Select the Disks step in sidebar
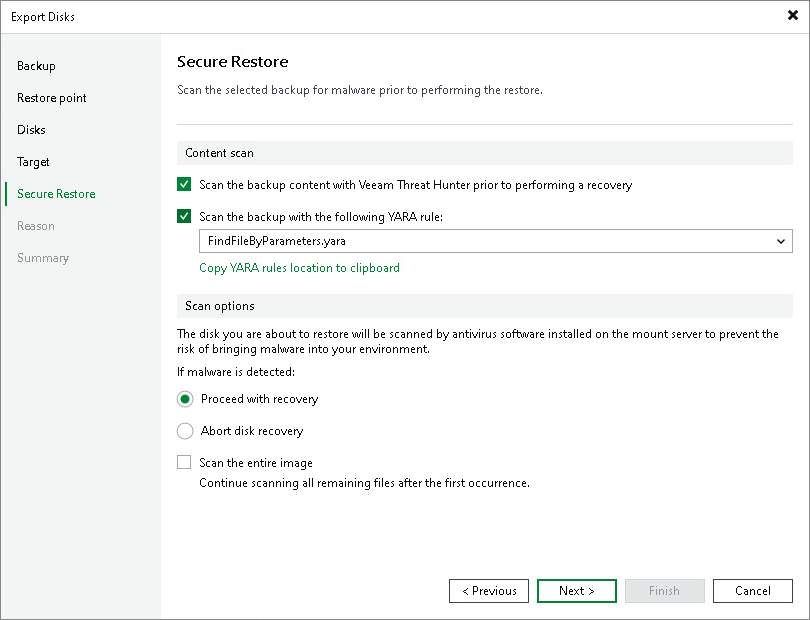 tap(30, 129)
